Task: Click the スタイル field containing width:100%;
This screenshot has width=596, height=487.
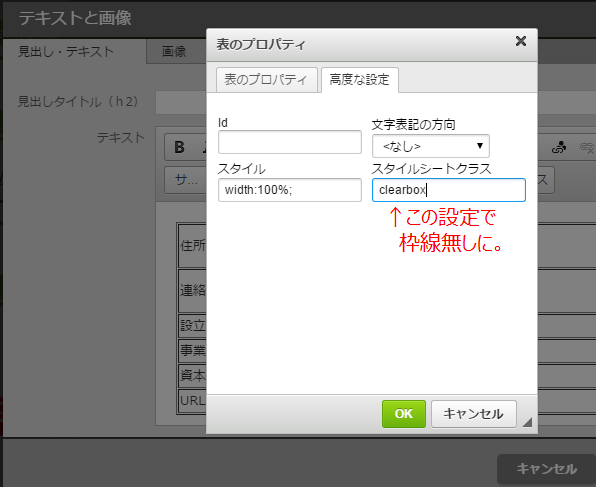Action: (x=290, y=190)
